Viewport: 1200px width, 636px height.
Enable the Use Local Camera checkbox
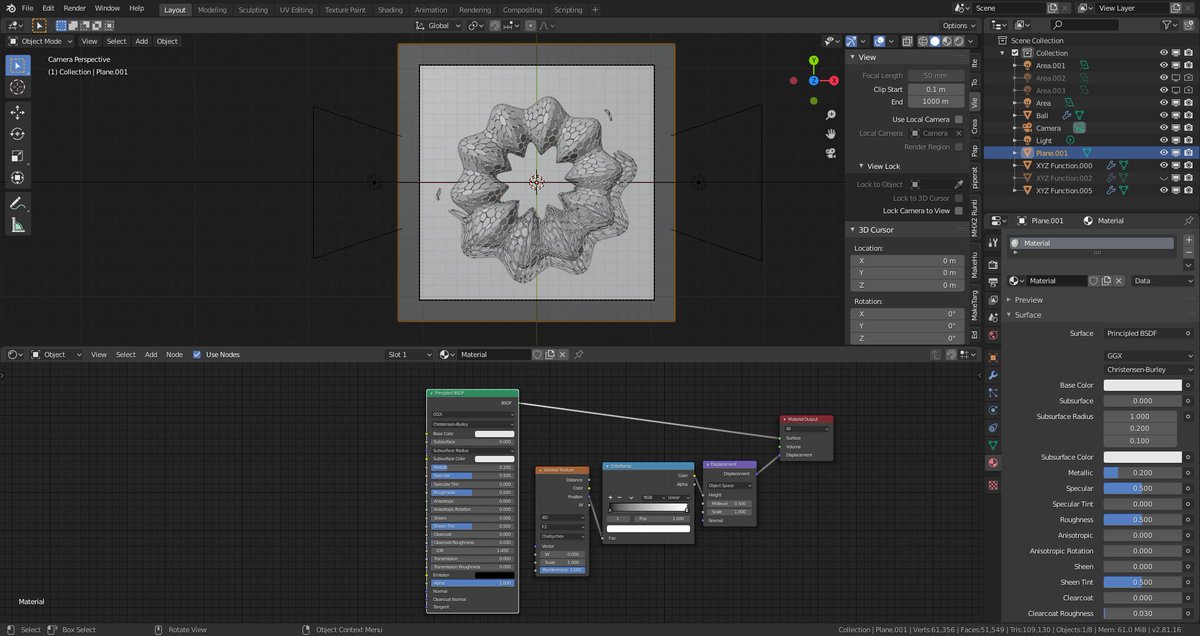[x=958, y=119]
